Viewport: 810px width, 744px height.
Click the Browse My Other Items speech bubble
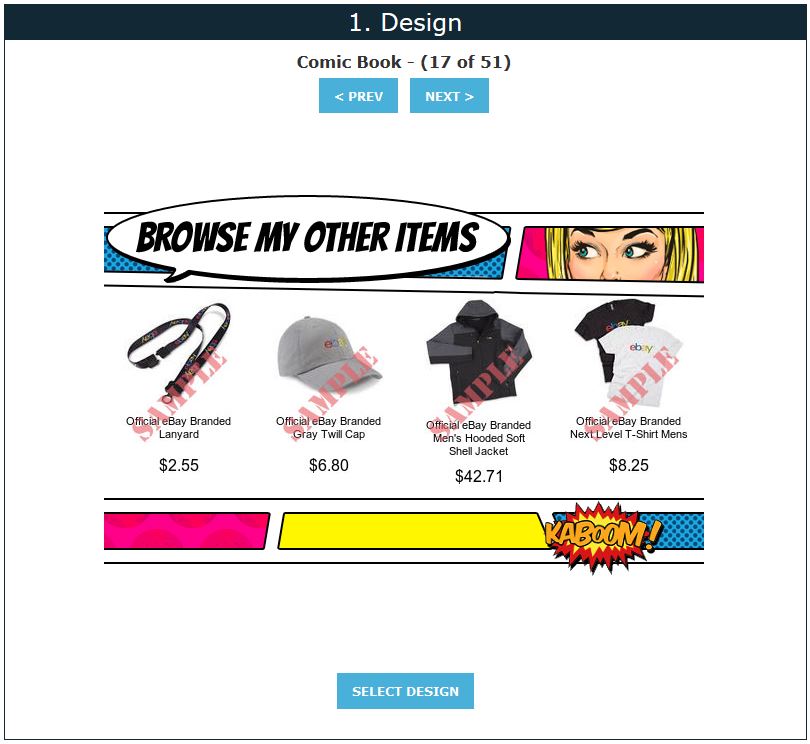coord(308,239)
